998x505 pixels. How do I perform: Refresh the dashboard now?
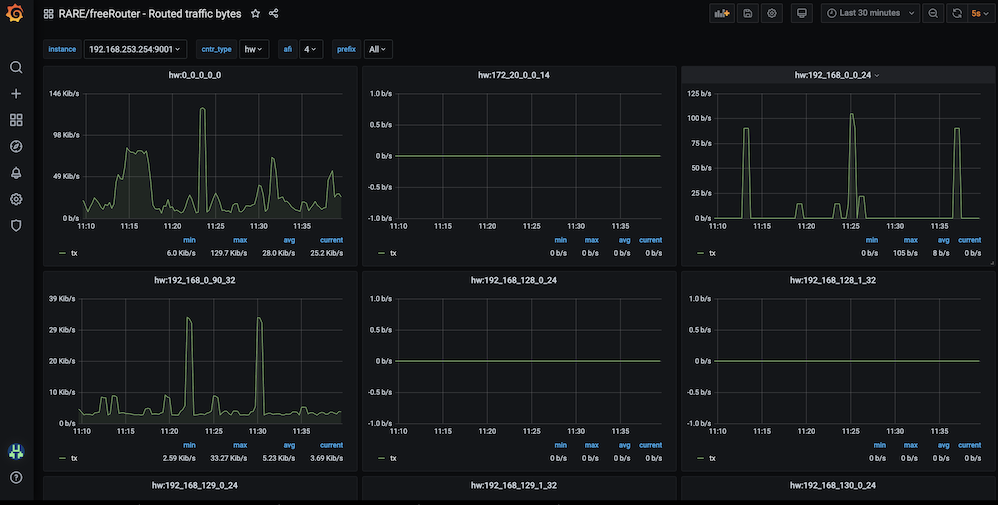click(x=957, y=13)
